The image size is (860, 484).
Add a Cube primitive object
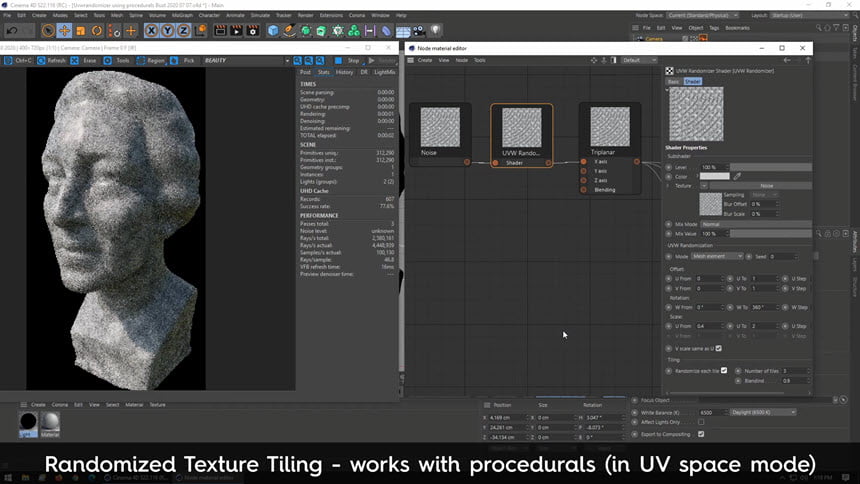click(x=273, y=31)
